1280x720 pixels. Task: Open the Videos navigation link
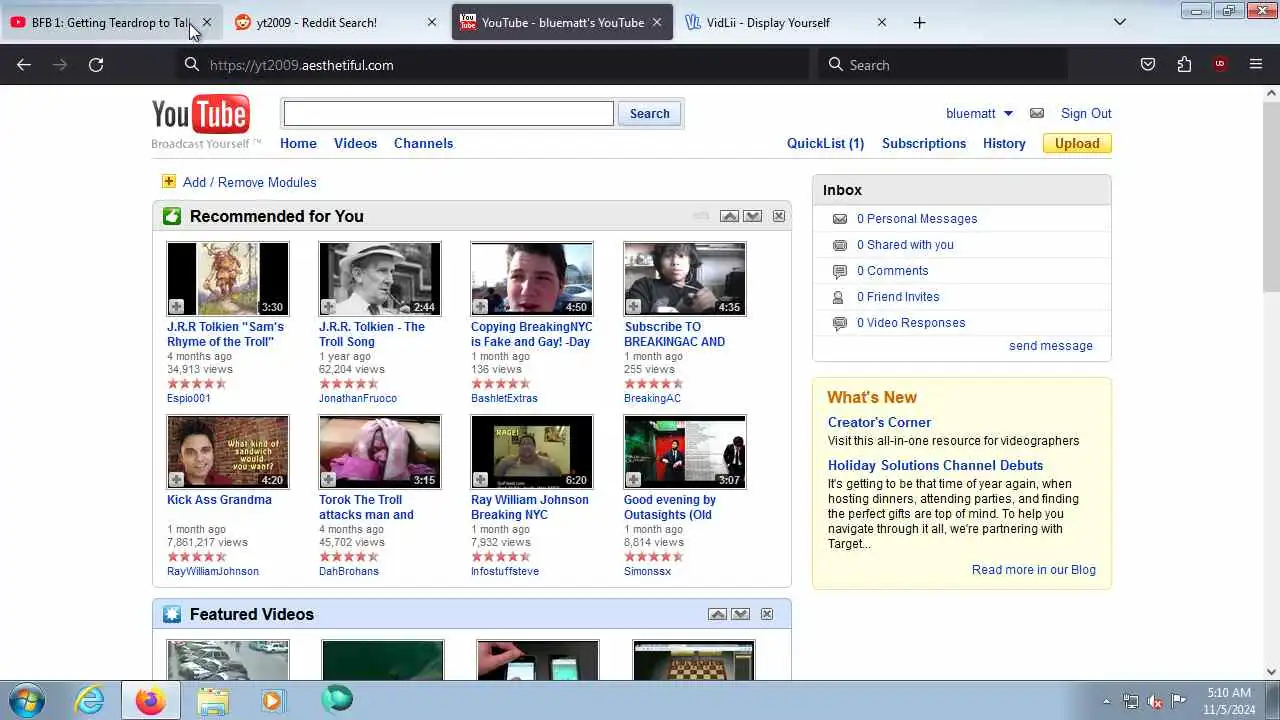click(355, 143)
